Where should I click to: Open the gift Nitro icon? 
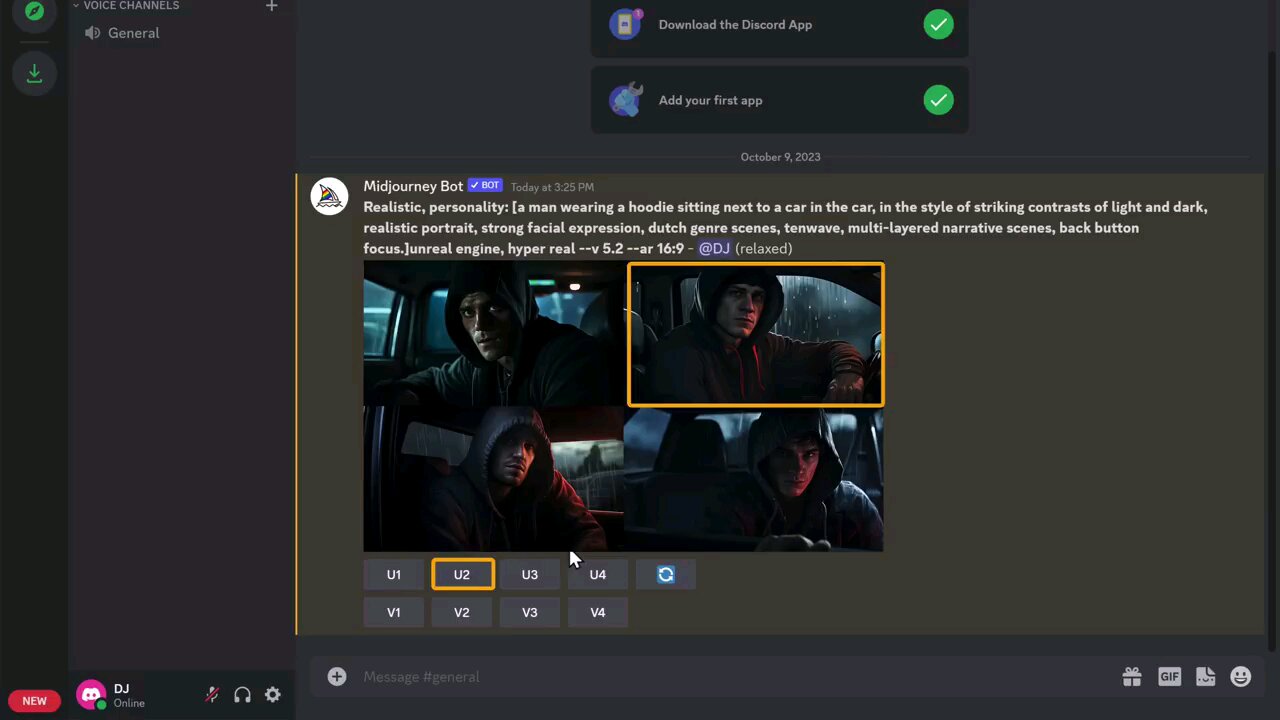click(x=1132, y=677)
